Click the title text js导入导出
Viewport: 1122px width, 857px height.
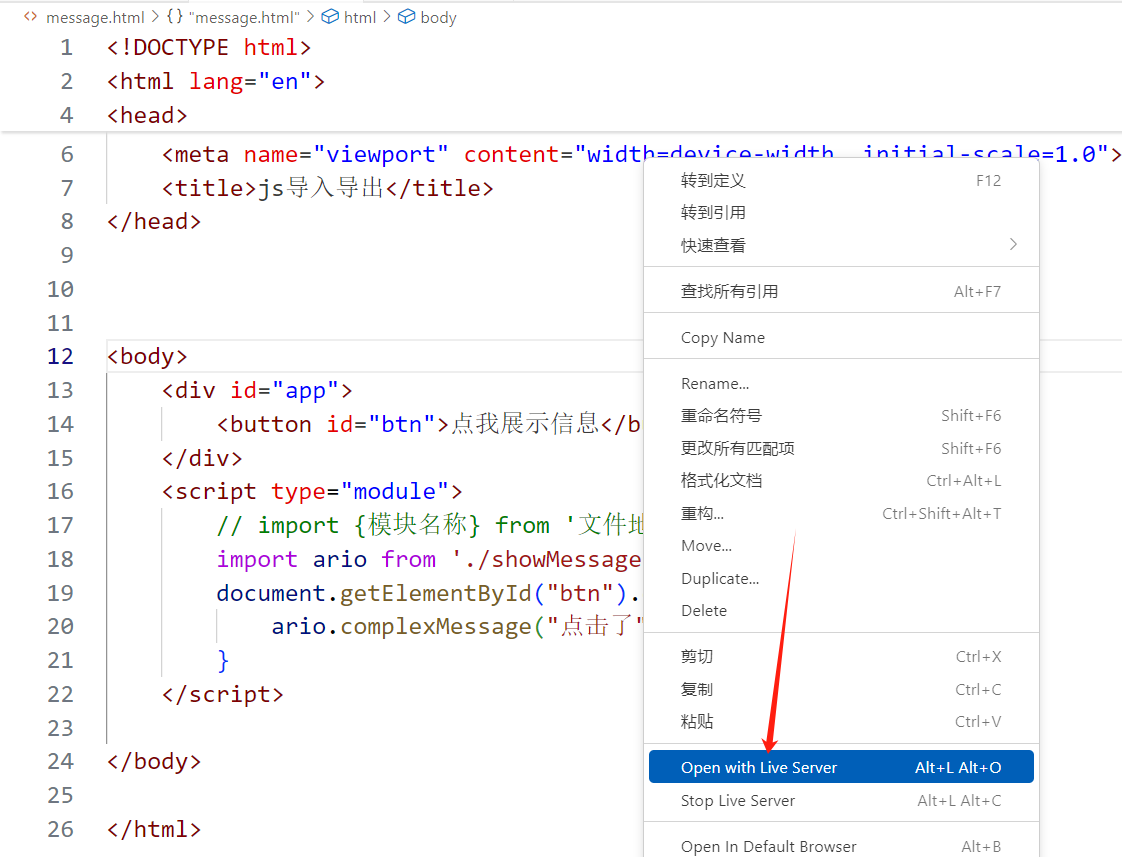coord(321,188)
